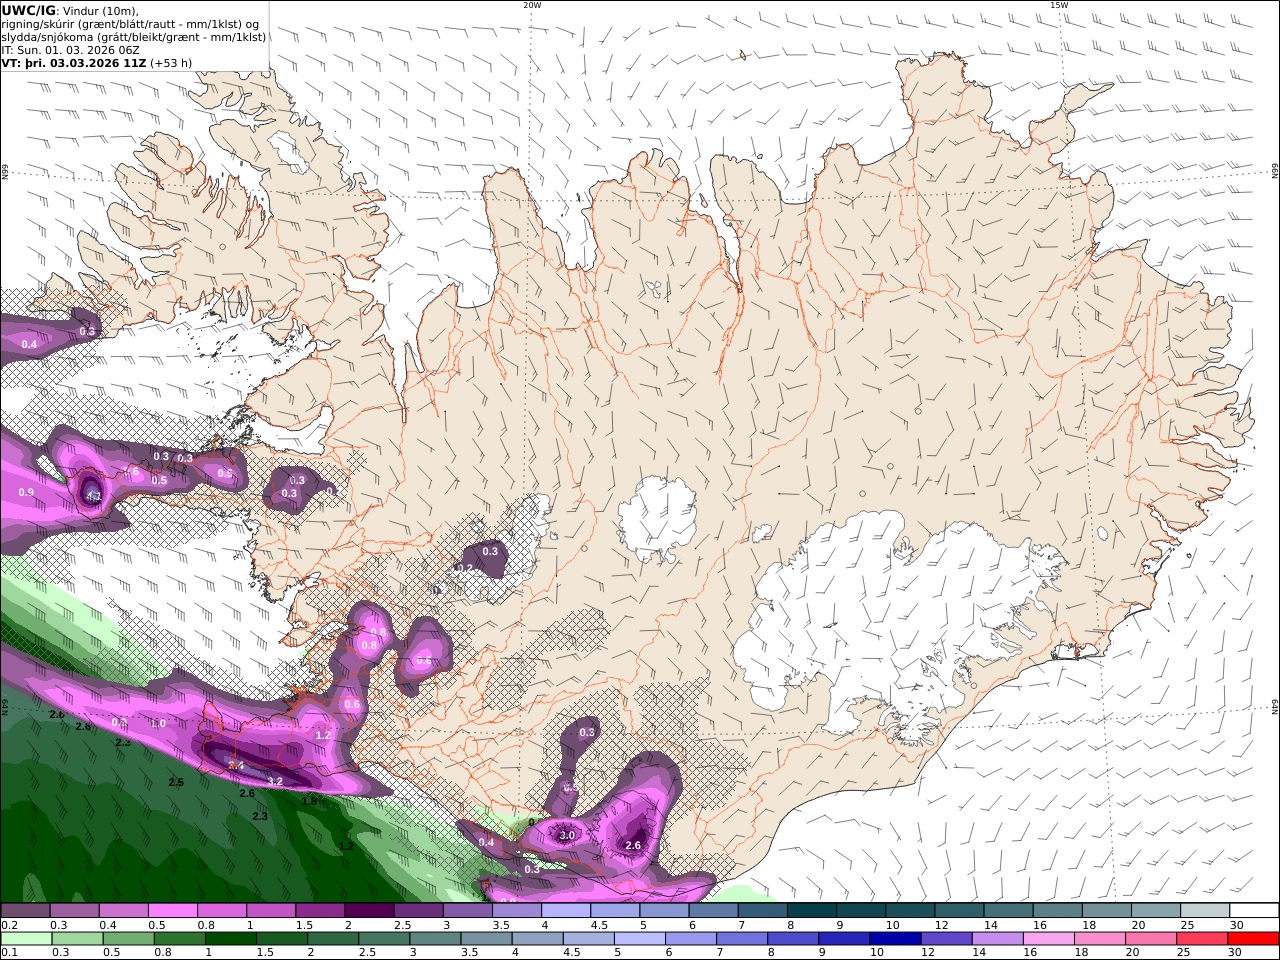1280x960 pixels.
Task: Click the 1.8 precipitation value in the green rain area
Action: click(309, 801)
